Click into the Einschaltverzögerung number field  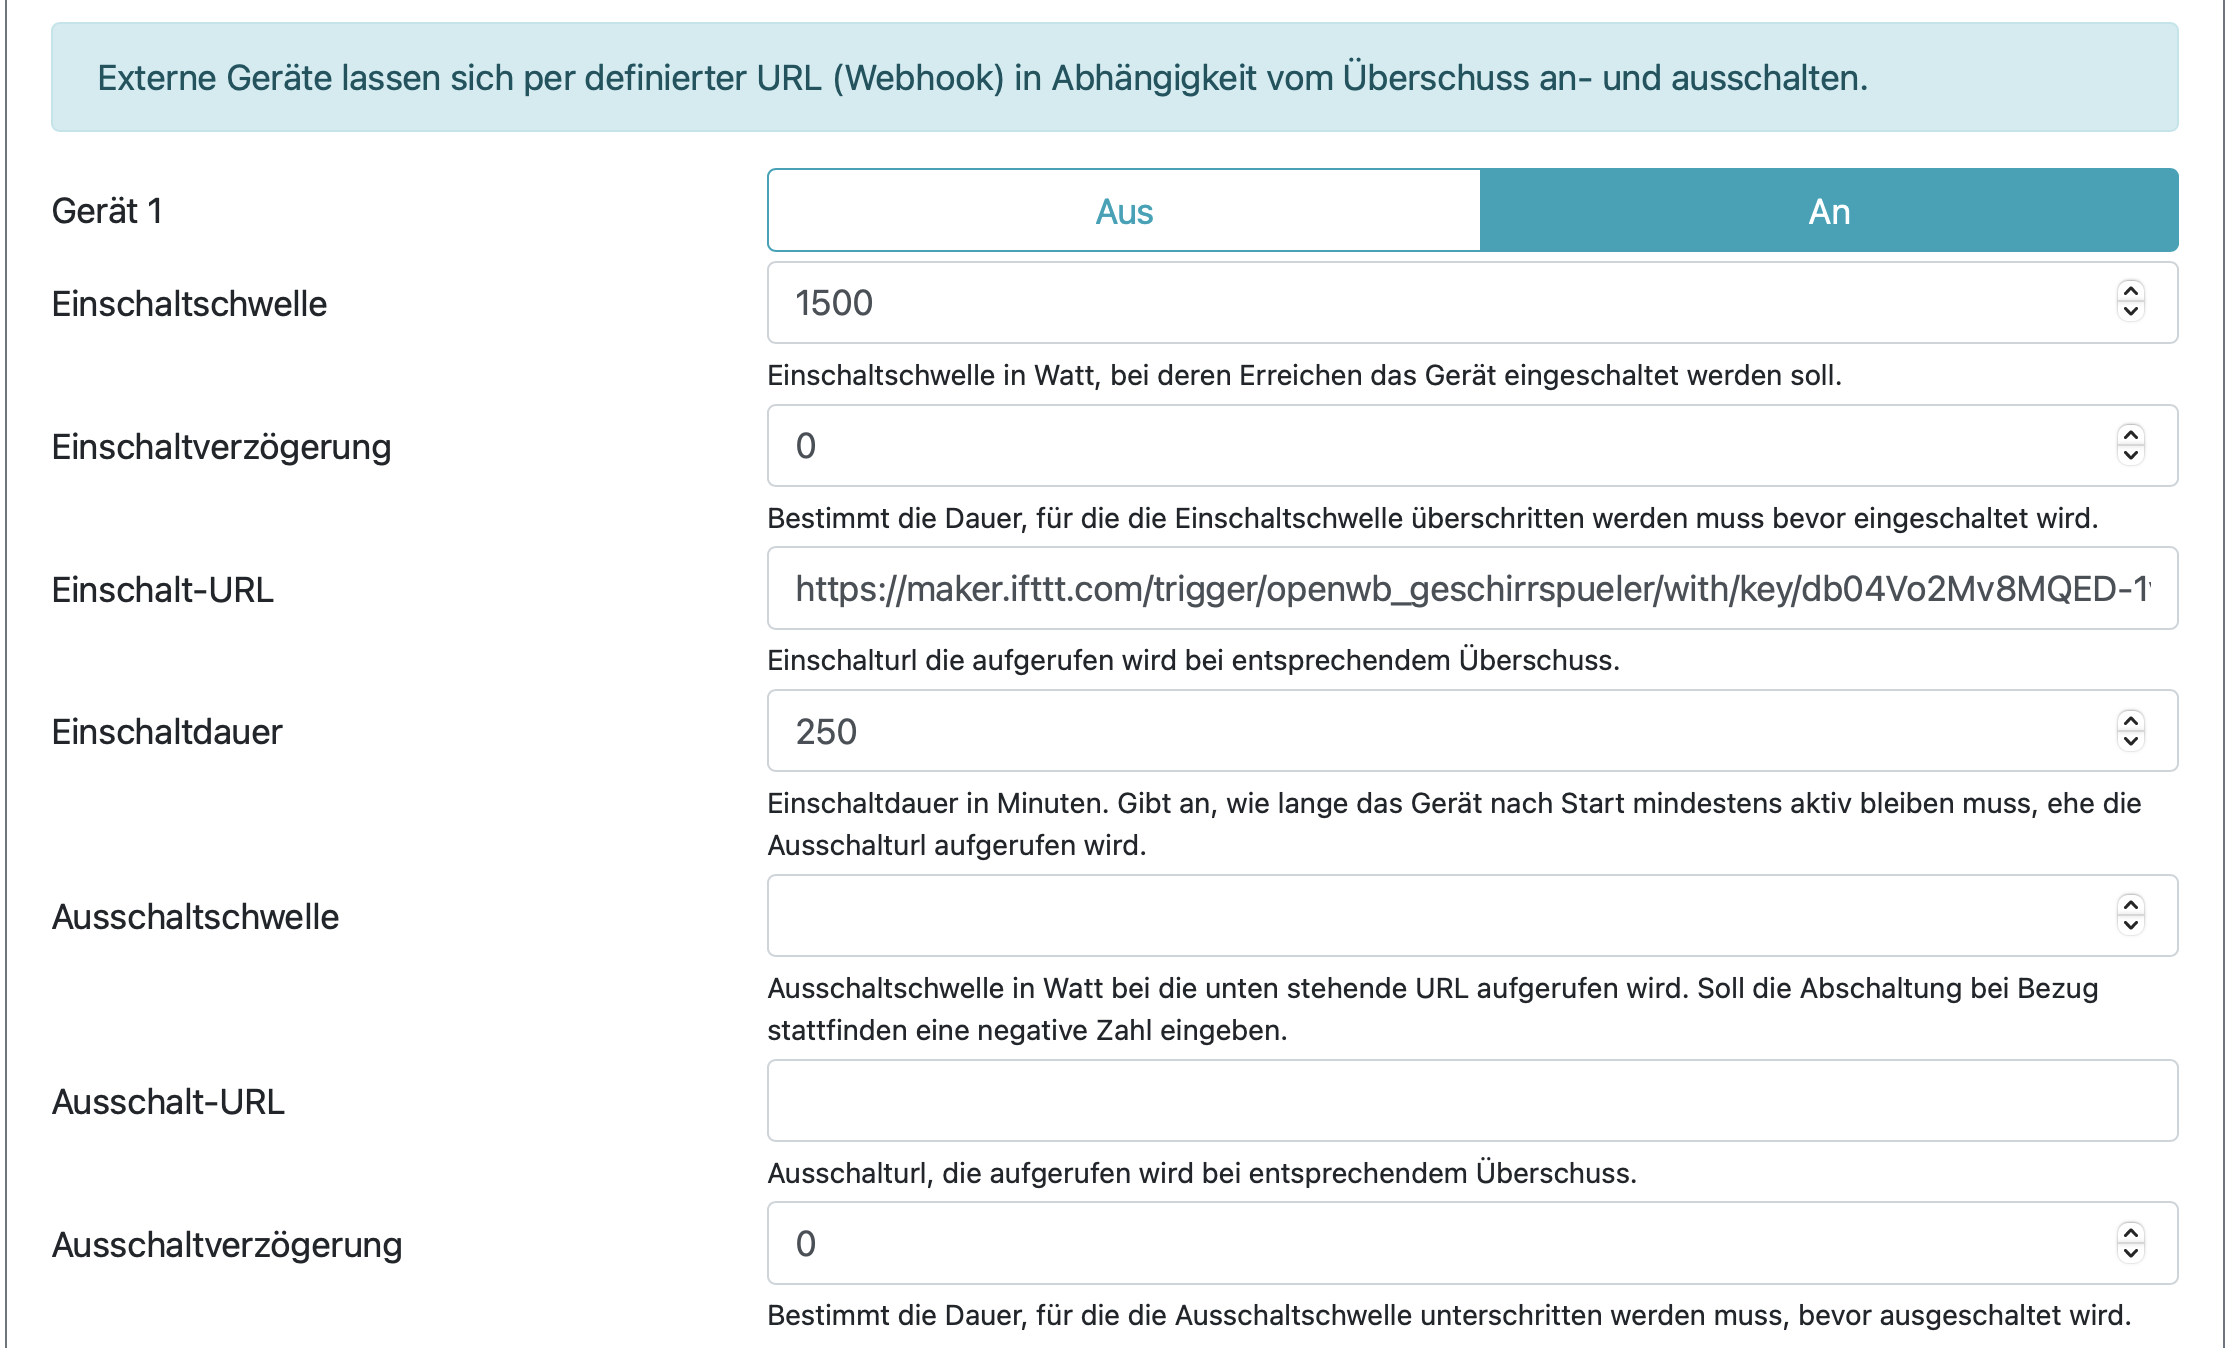[1400, 446]
